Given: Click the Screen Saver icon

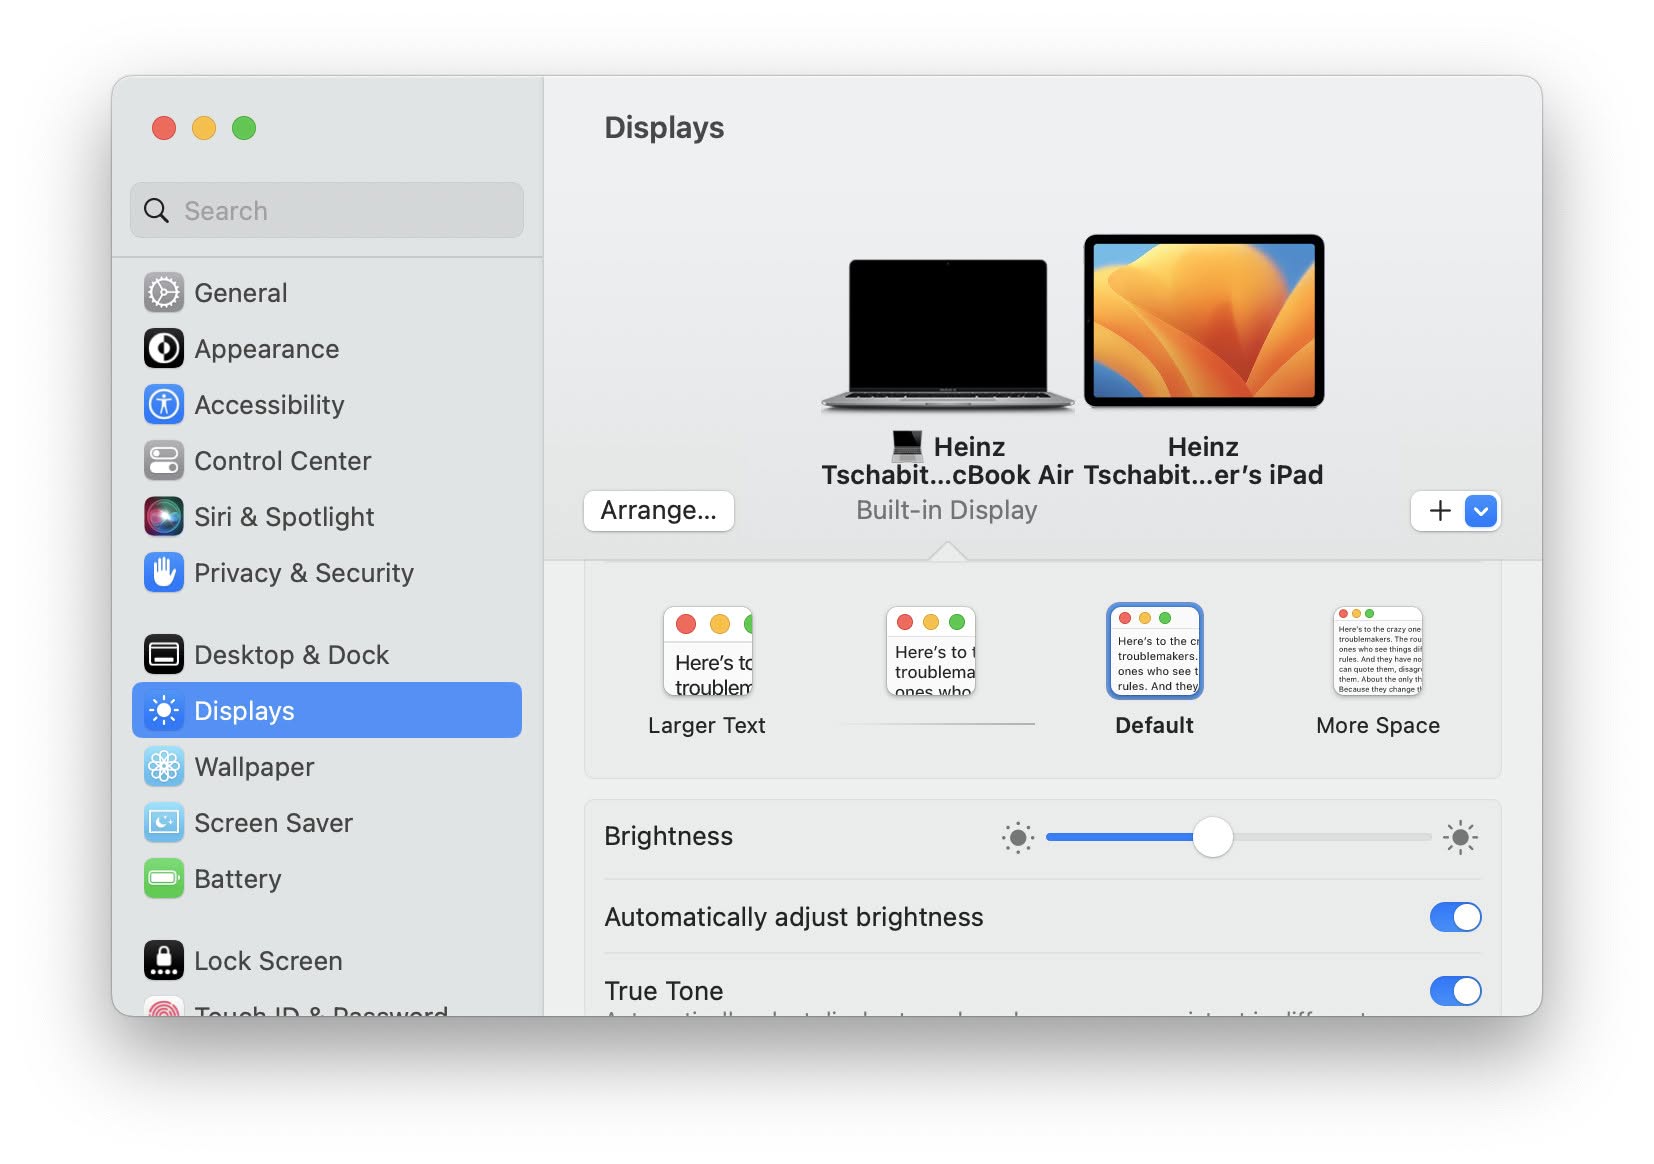Looking at the screenshot, I should [x=164, y=823].
